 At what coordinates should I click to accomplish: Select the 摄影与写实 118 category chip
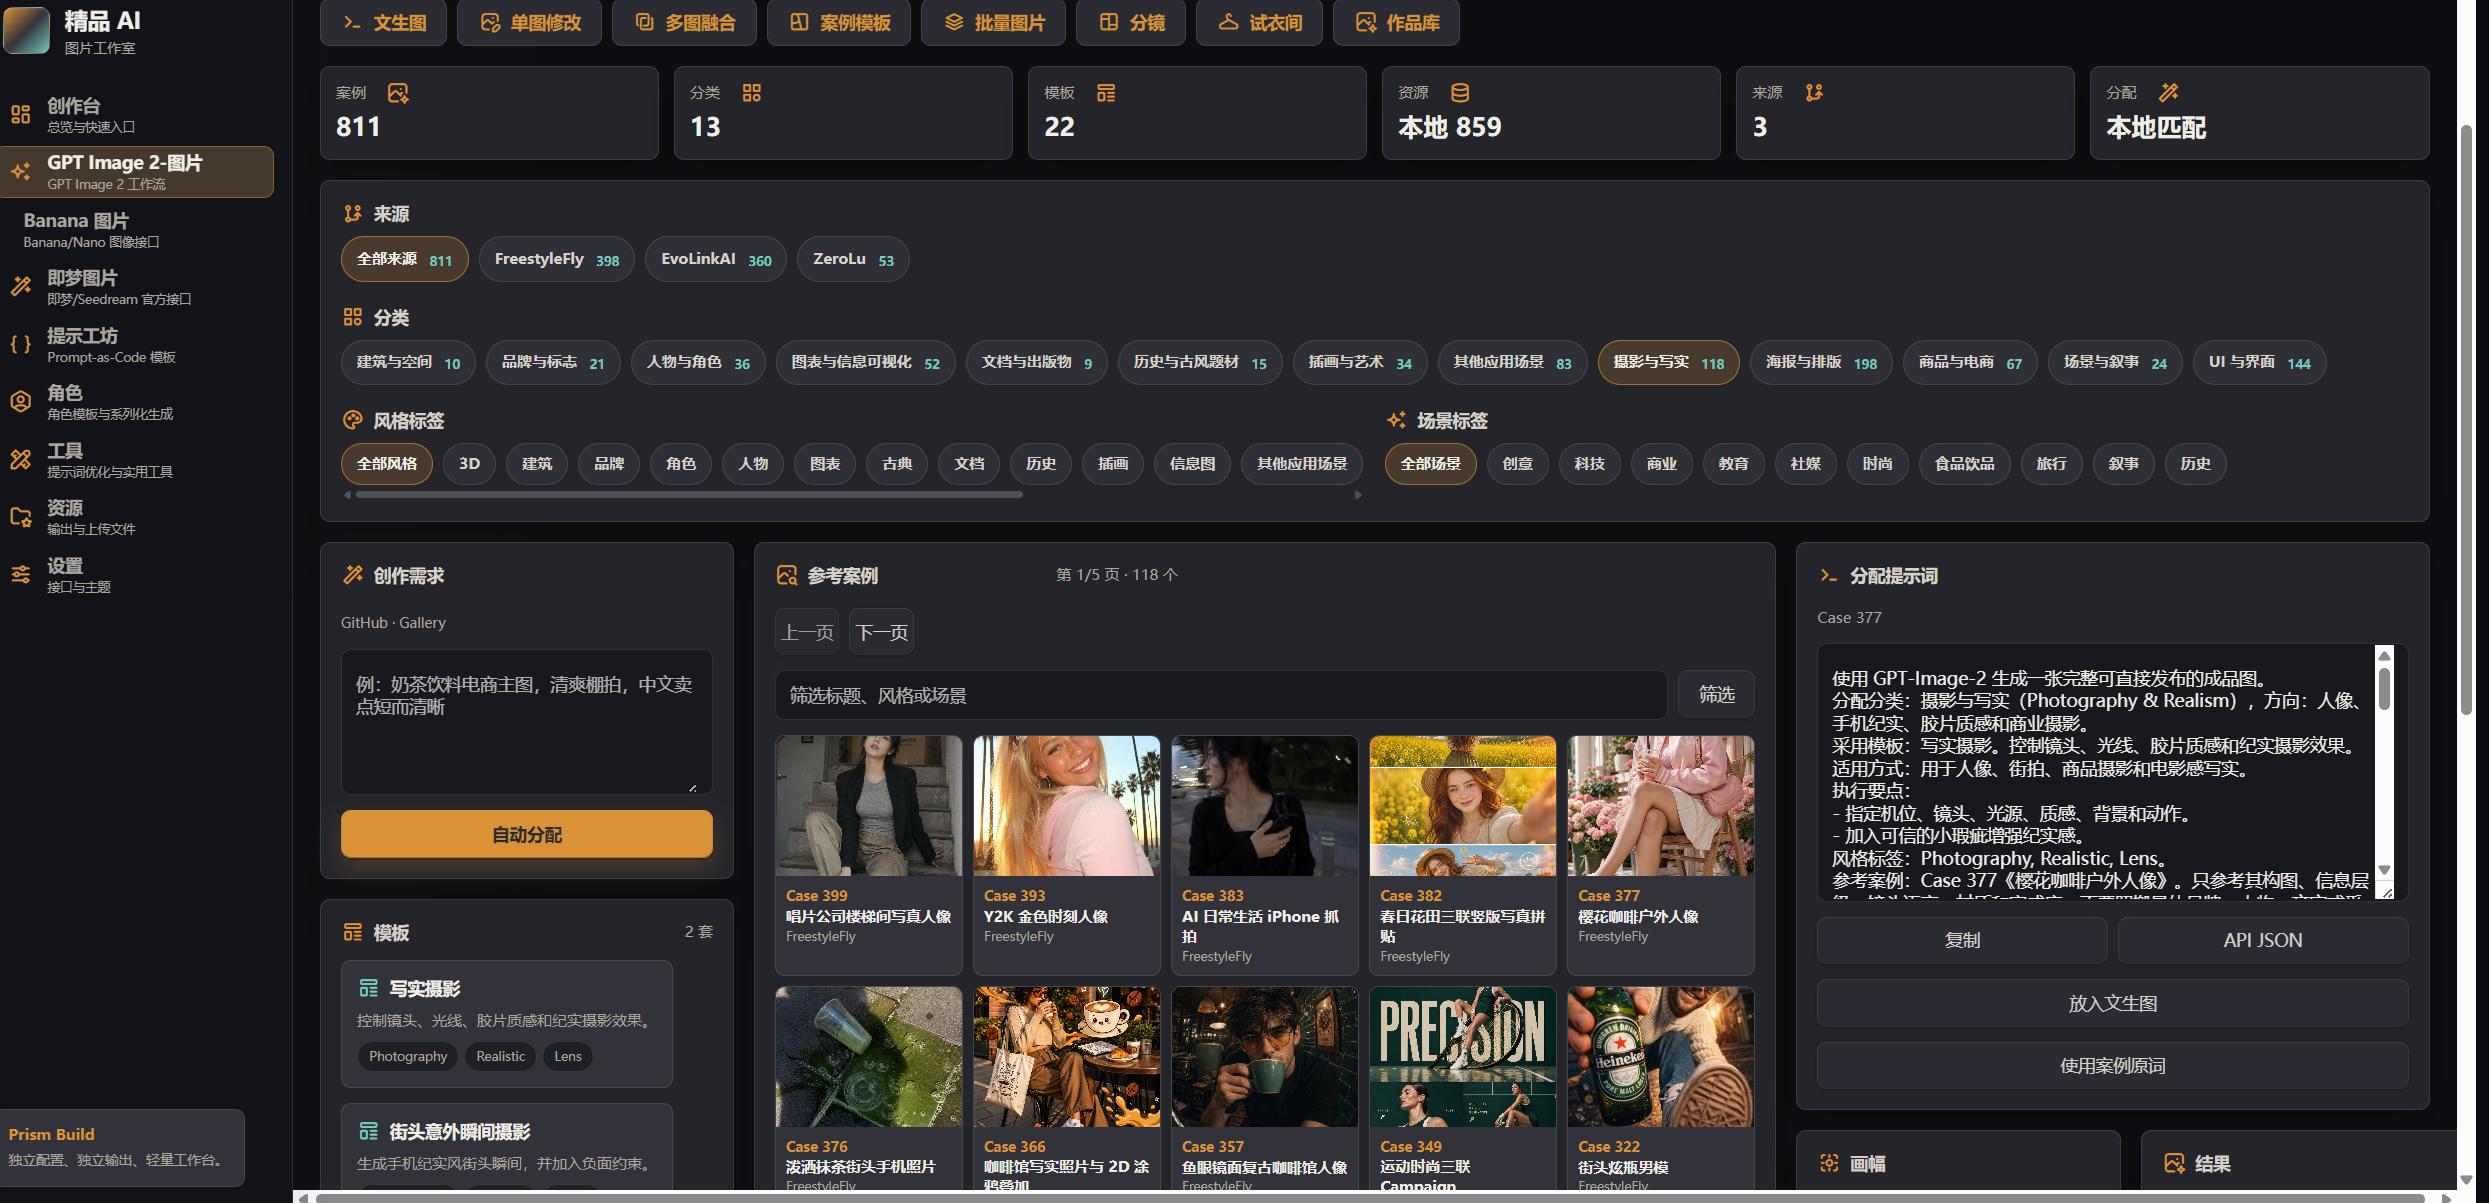coord(1668,362)
